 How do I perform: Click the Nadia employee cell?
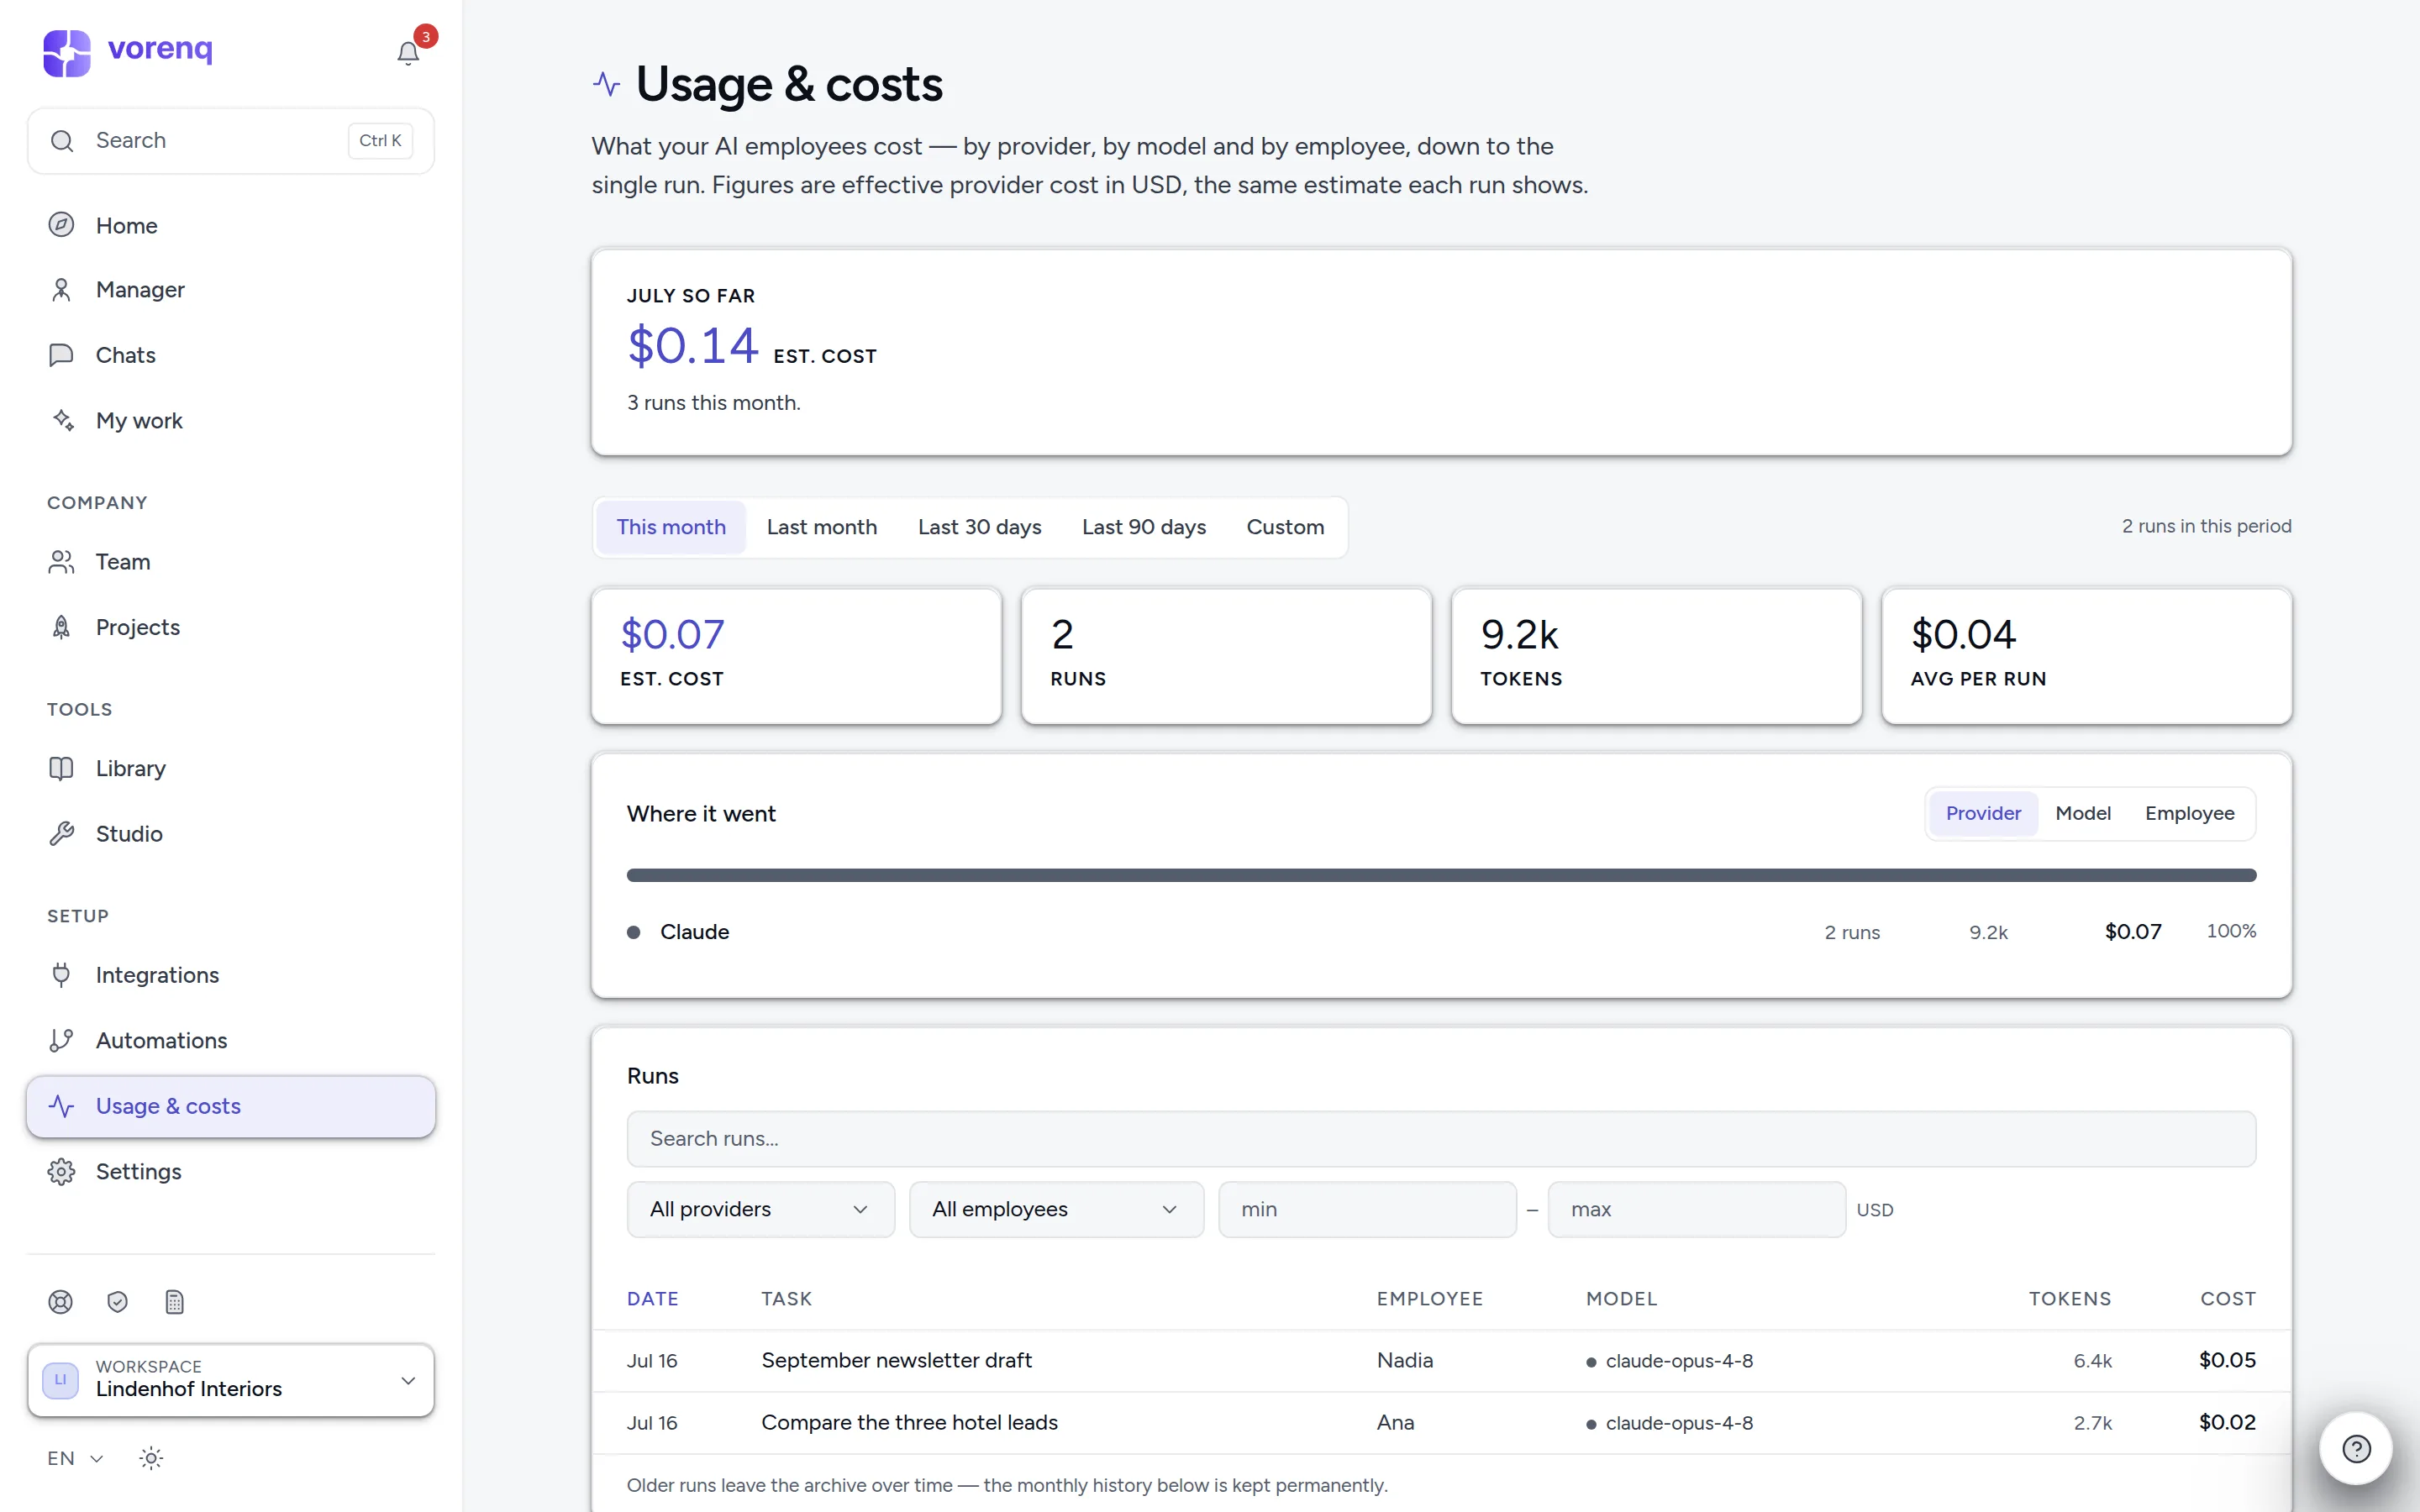[1404, 1360]
